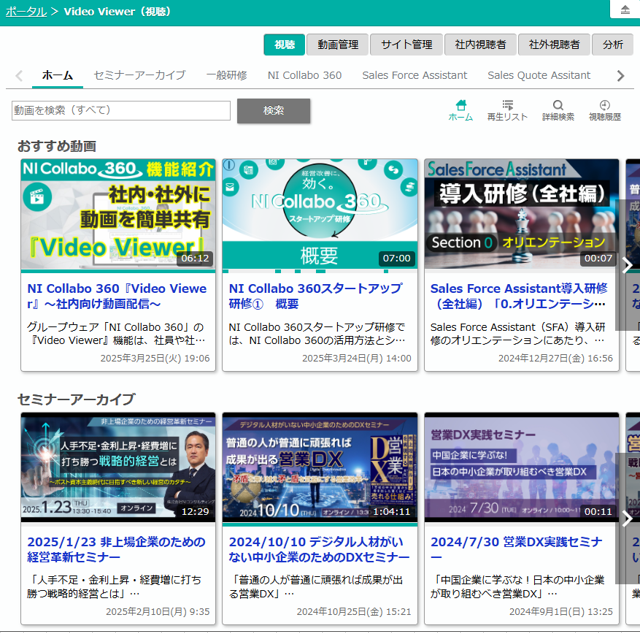Switch to the ホーム tab
This screenshot has height=633, width=640.
58,76
